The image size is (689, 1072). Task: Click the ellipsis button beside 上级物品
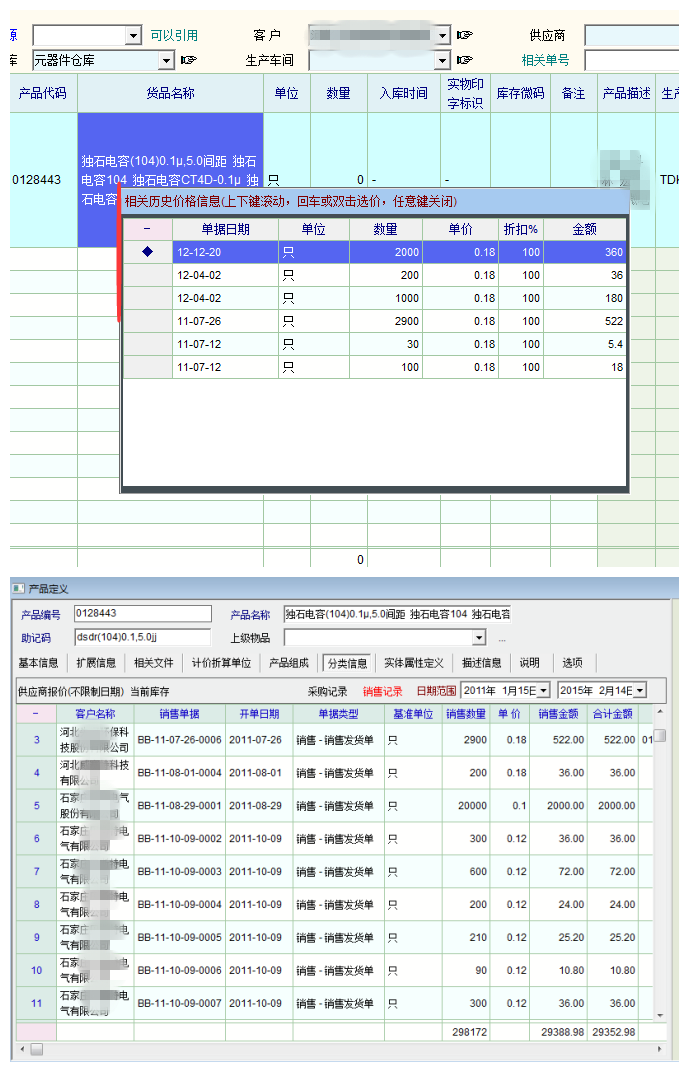[502, 638]
